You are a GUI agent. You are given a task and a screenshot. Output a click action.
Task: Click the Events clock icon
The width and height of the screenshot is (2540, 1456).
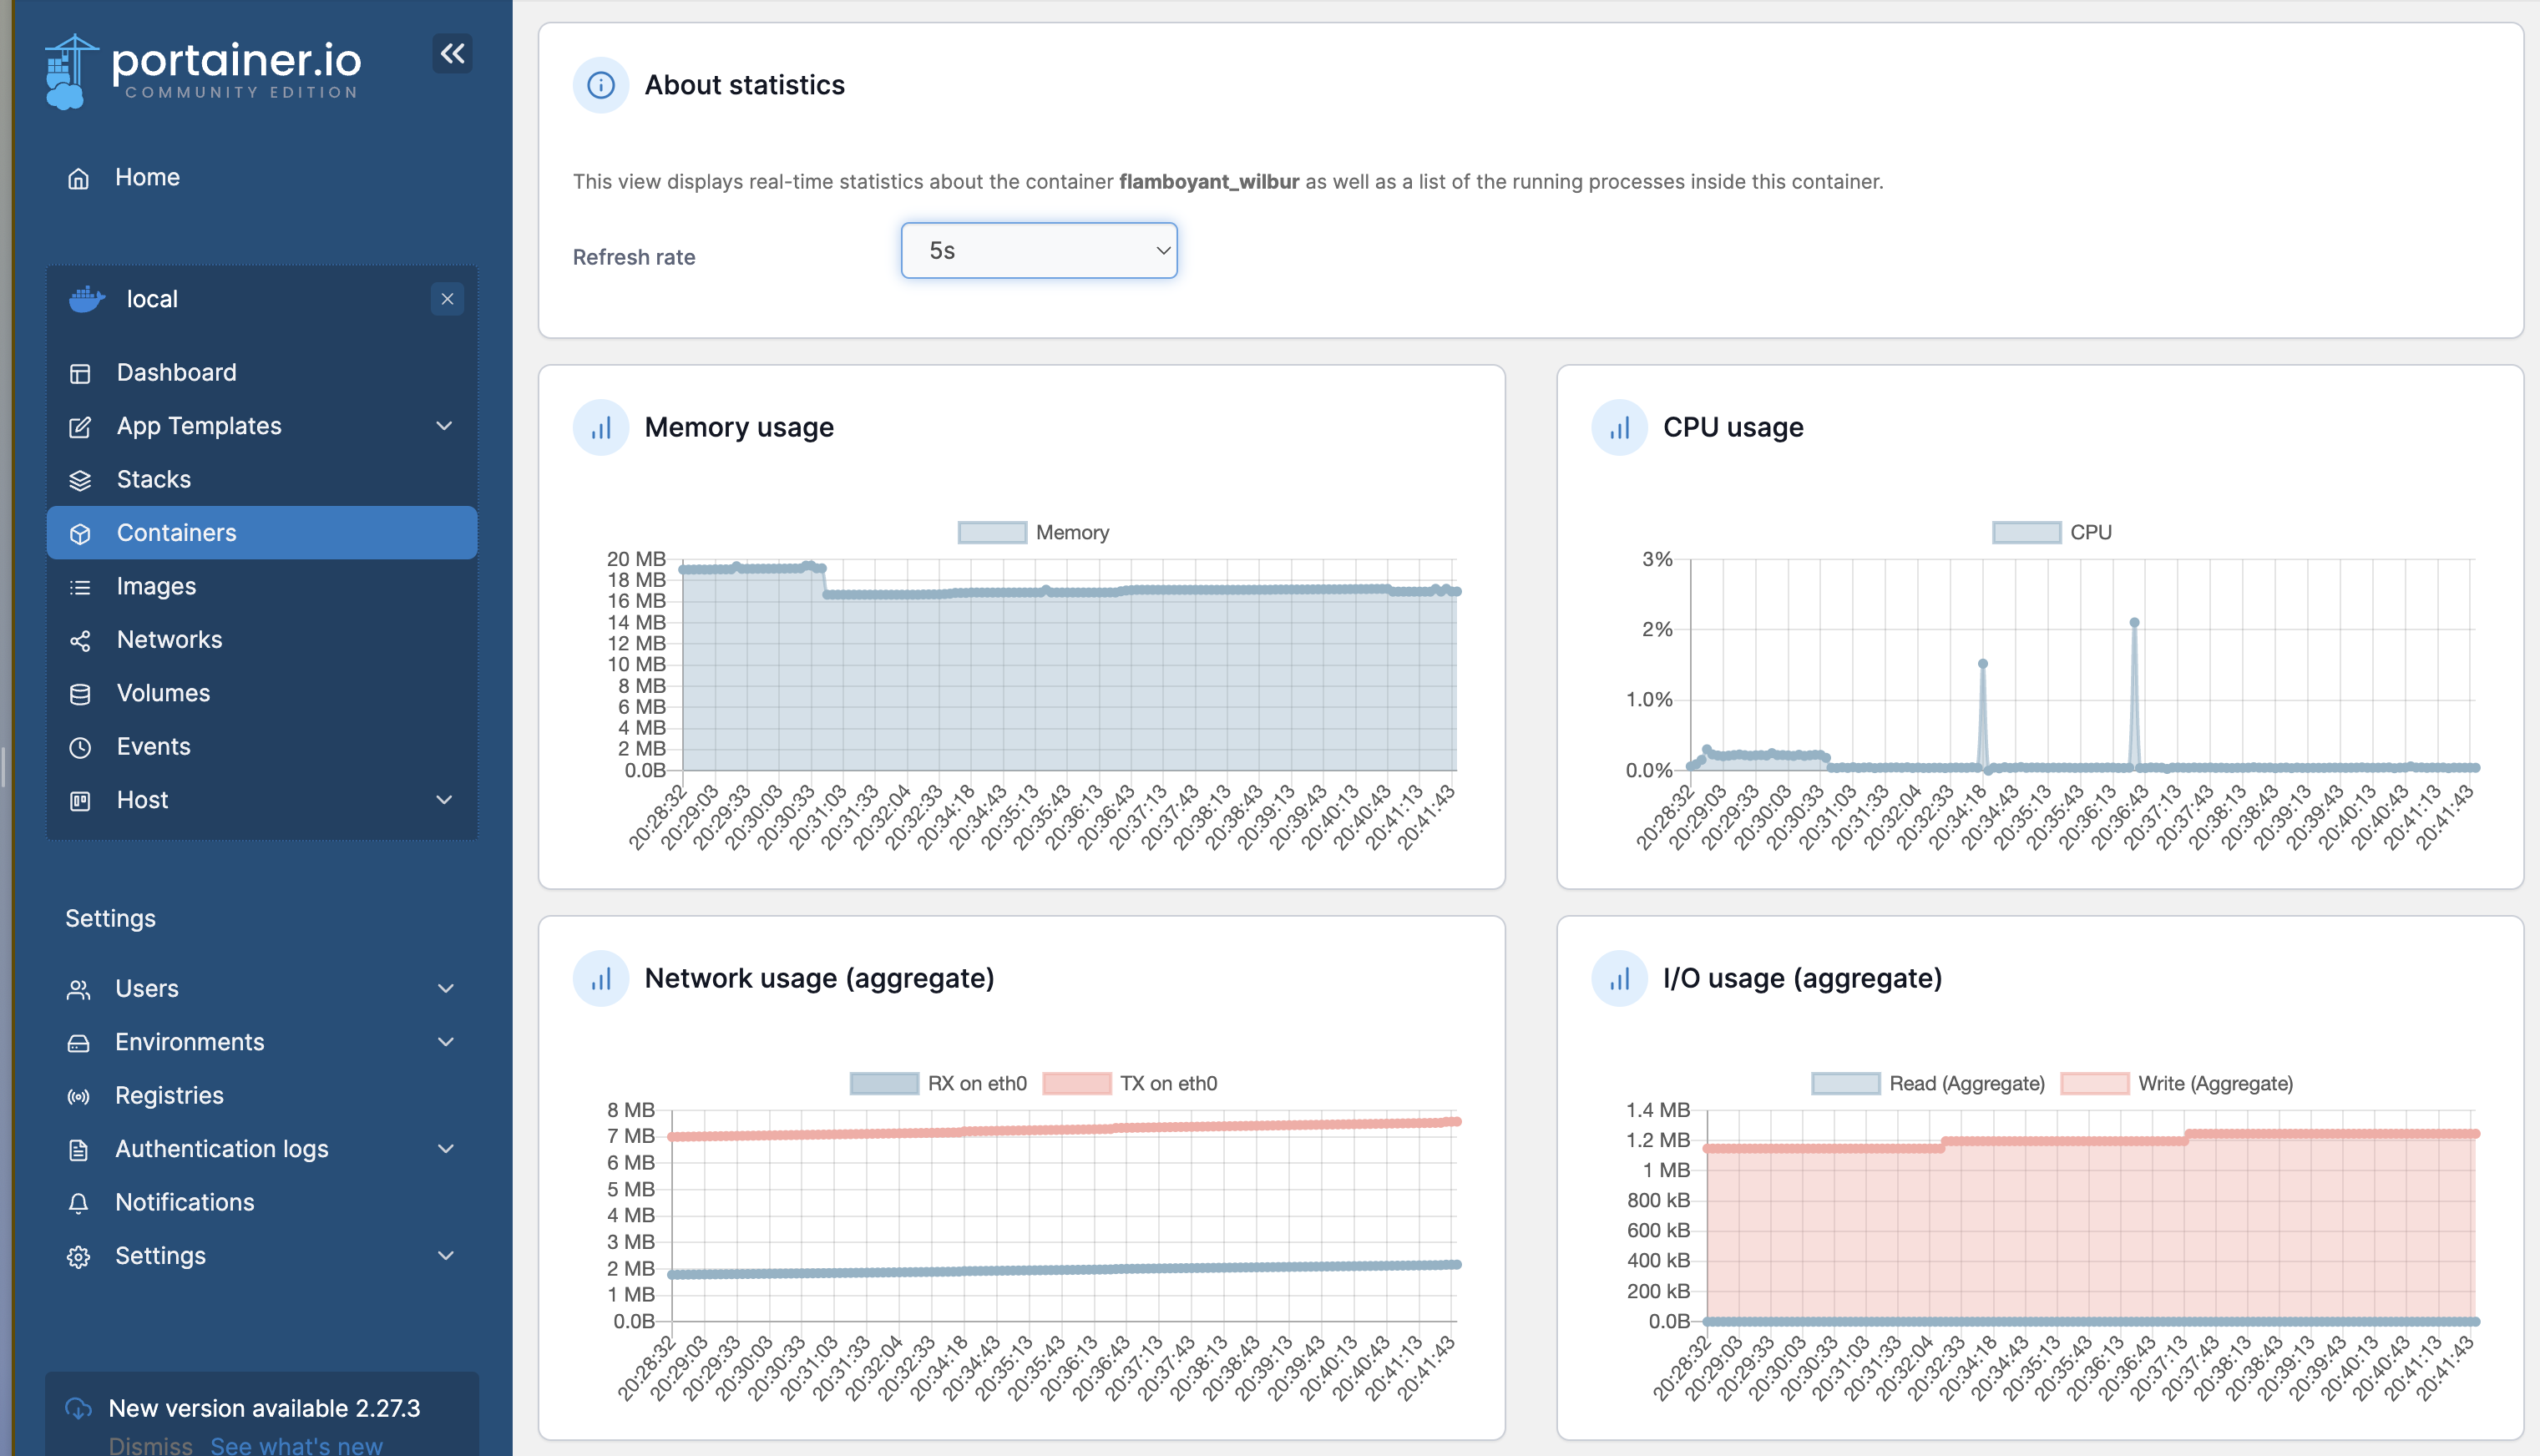tap(80, 747)
